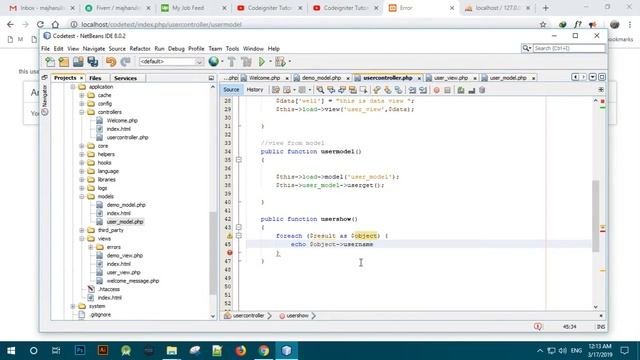This screenshot has width=640, height=360.
Task: Click Stop Macro Recording icon
Action: pyautogui.click(x=447, y=90)
